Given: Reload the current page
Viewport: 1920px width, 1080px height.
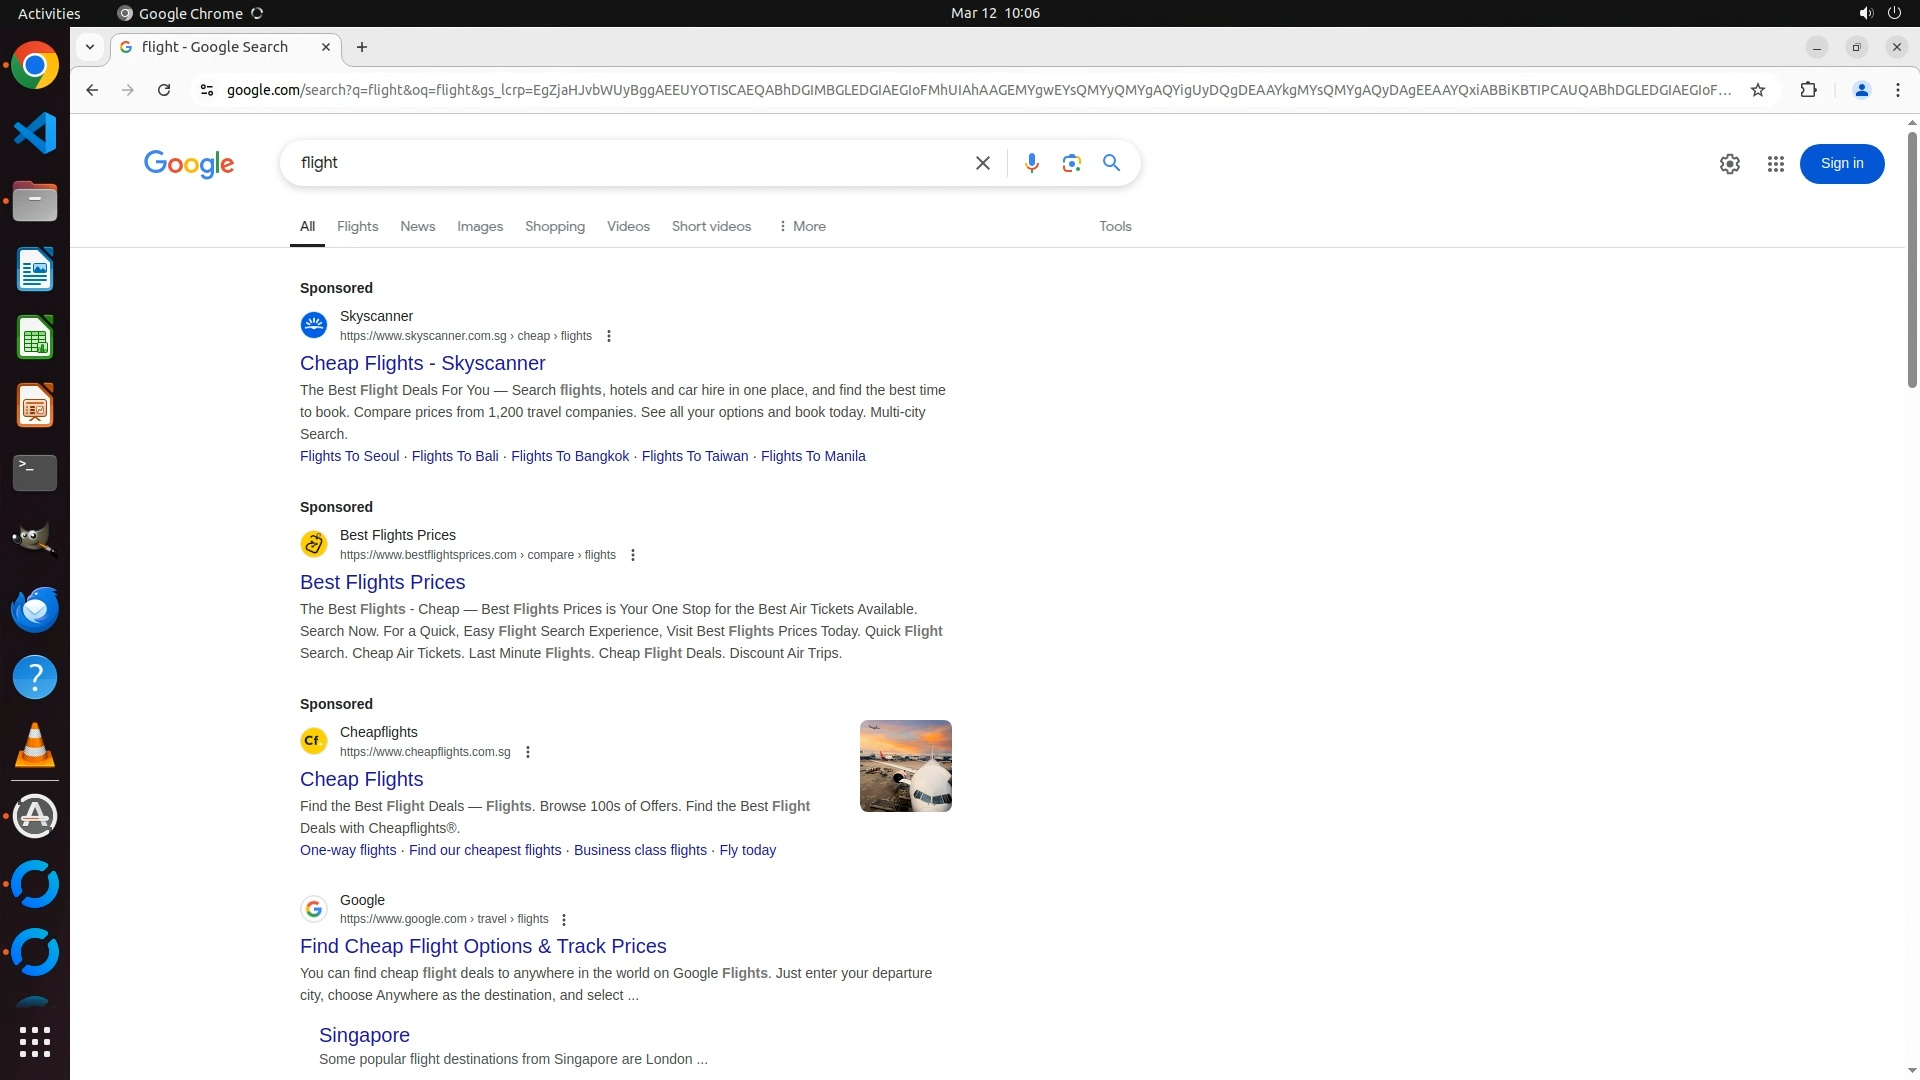Looking at the screenshot, I should (x=164, y=90).
